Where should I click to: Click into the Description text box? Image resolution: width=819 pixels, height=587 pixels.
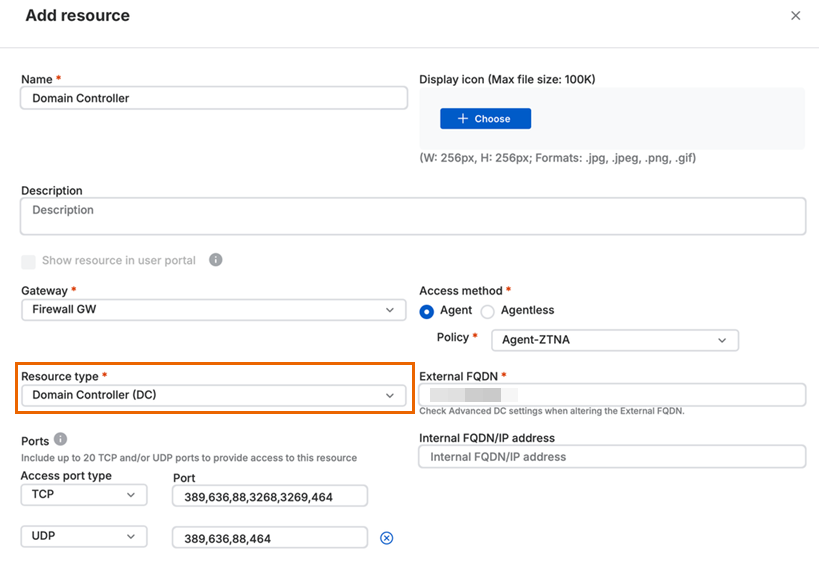coord(413,216)
